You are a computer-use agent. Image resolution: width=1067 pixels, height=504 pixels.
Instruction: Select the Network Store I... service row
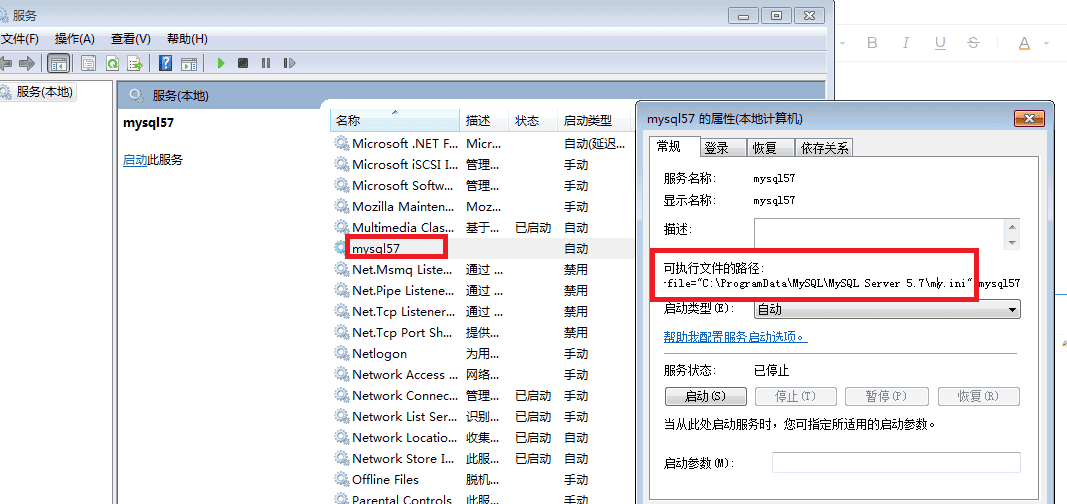click(482, 458)
